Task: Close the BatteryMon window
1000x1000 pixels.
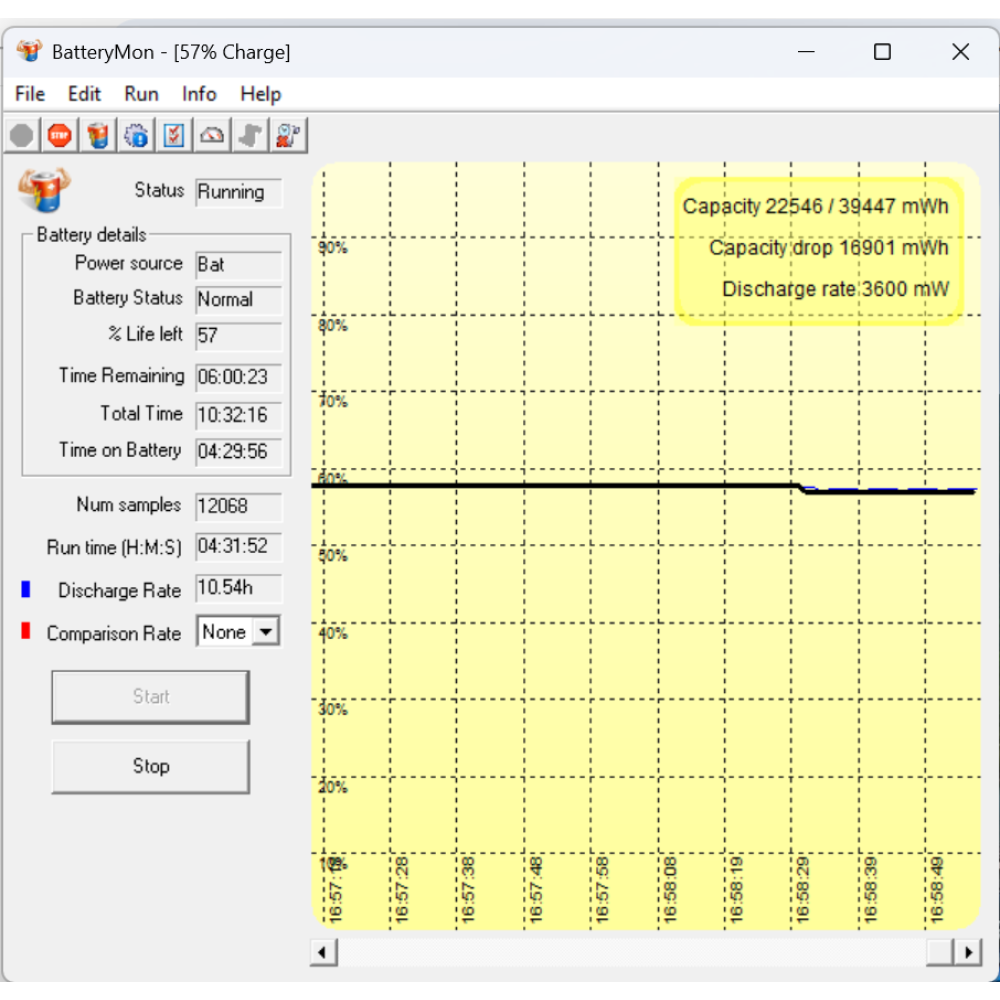Action: tap(960, 52)
